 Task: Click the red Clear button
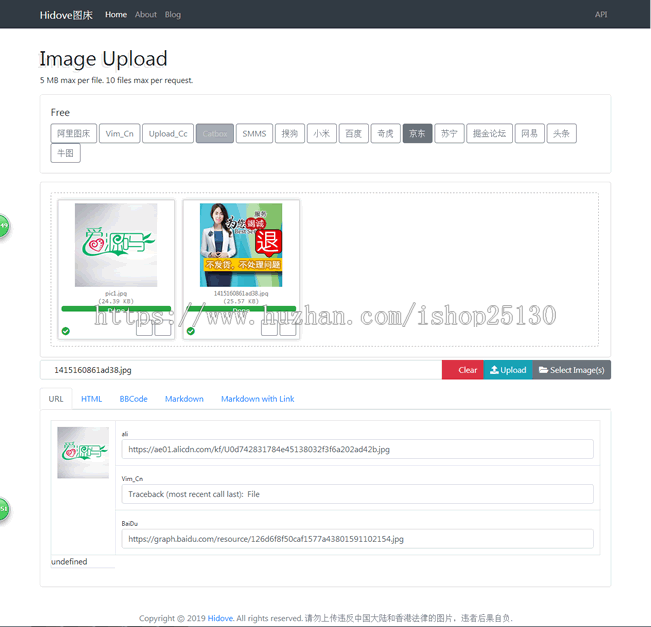click(x=463, y=370)
